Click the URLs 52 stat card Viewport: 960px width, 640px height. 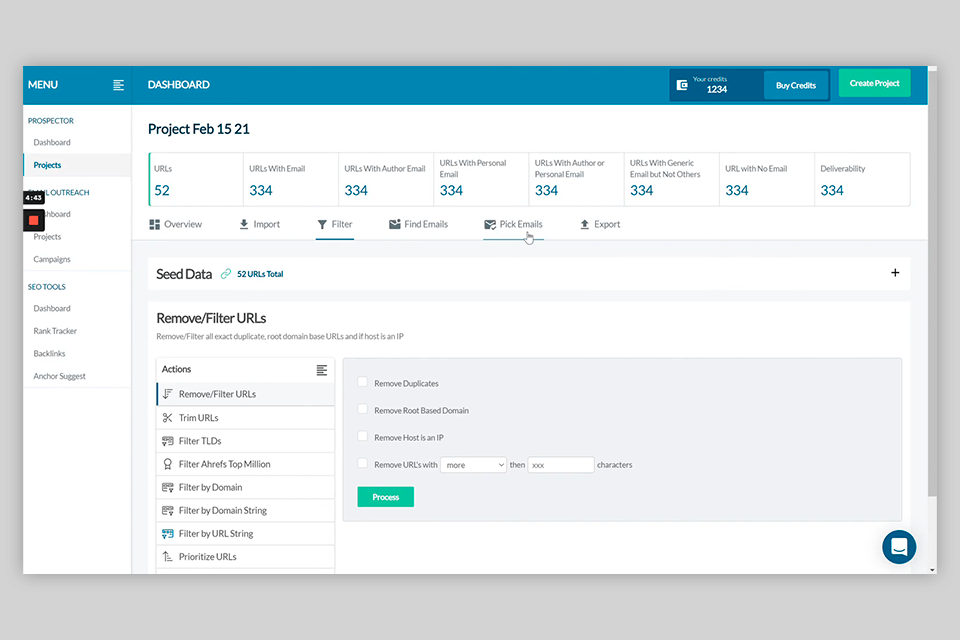pos(196,179)
